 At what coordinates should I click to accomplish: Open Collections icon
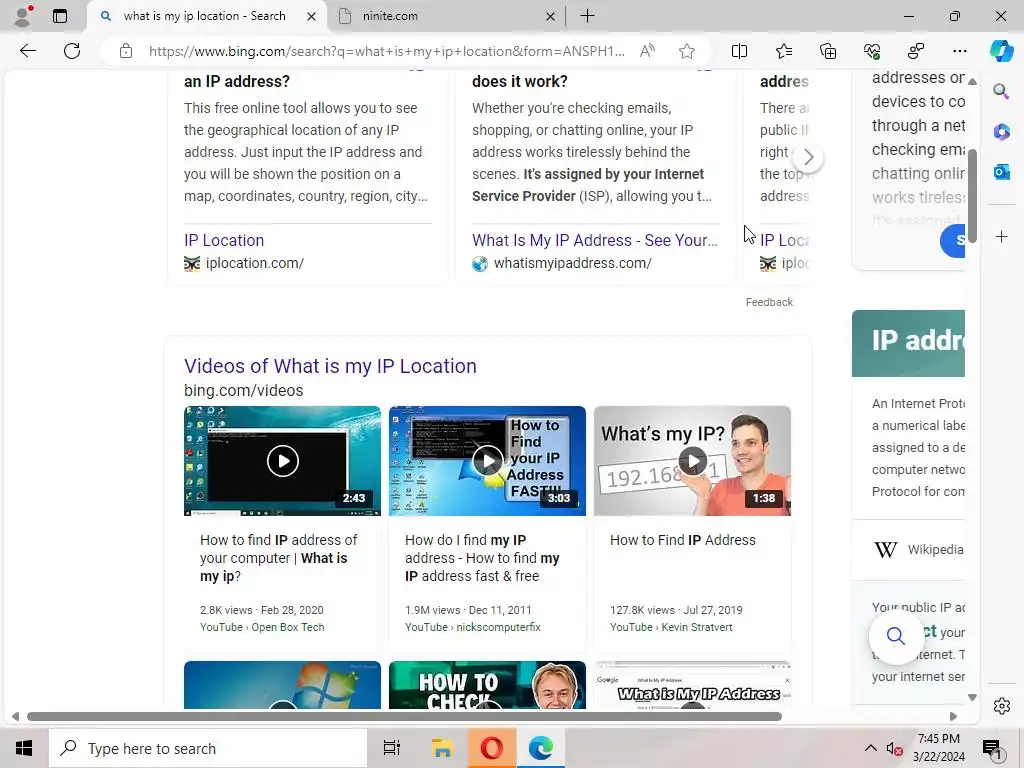click(828, 51)
